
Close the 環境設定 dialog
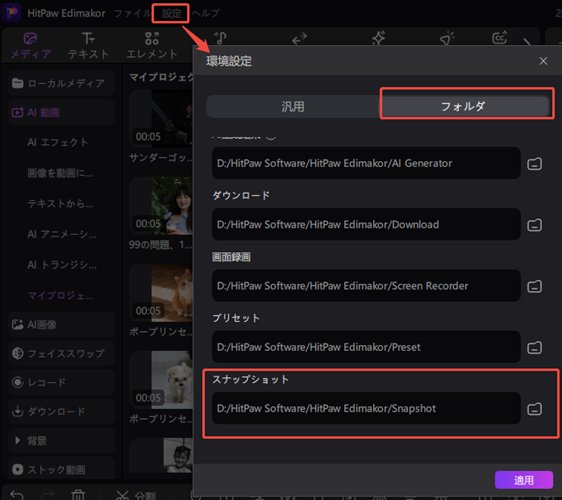543,61
